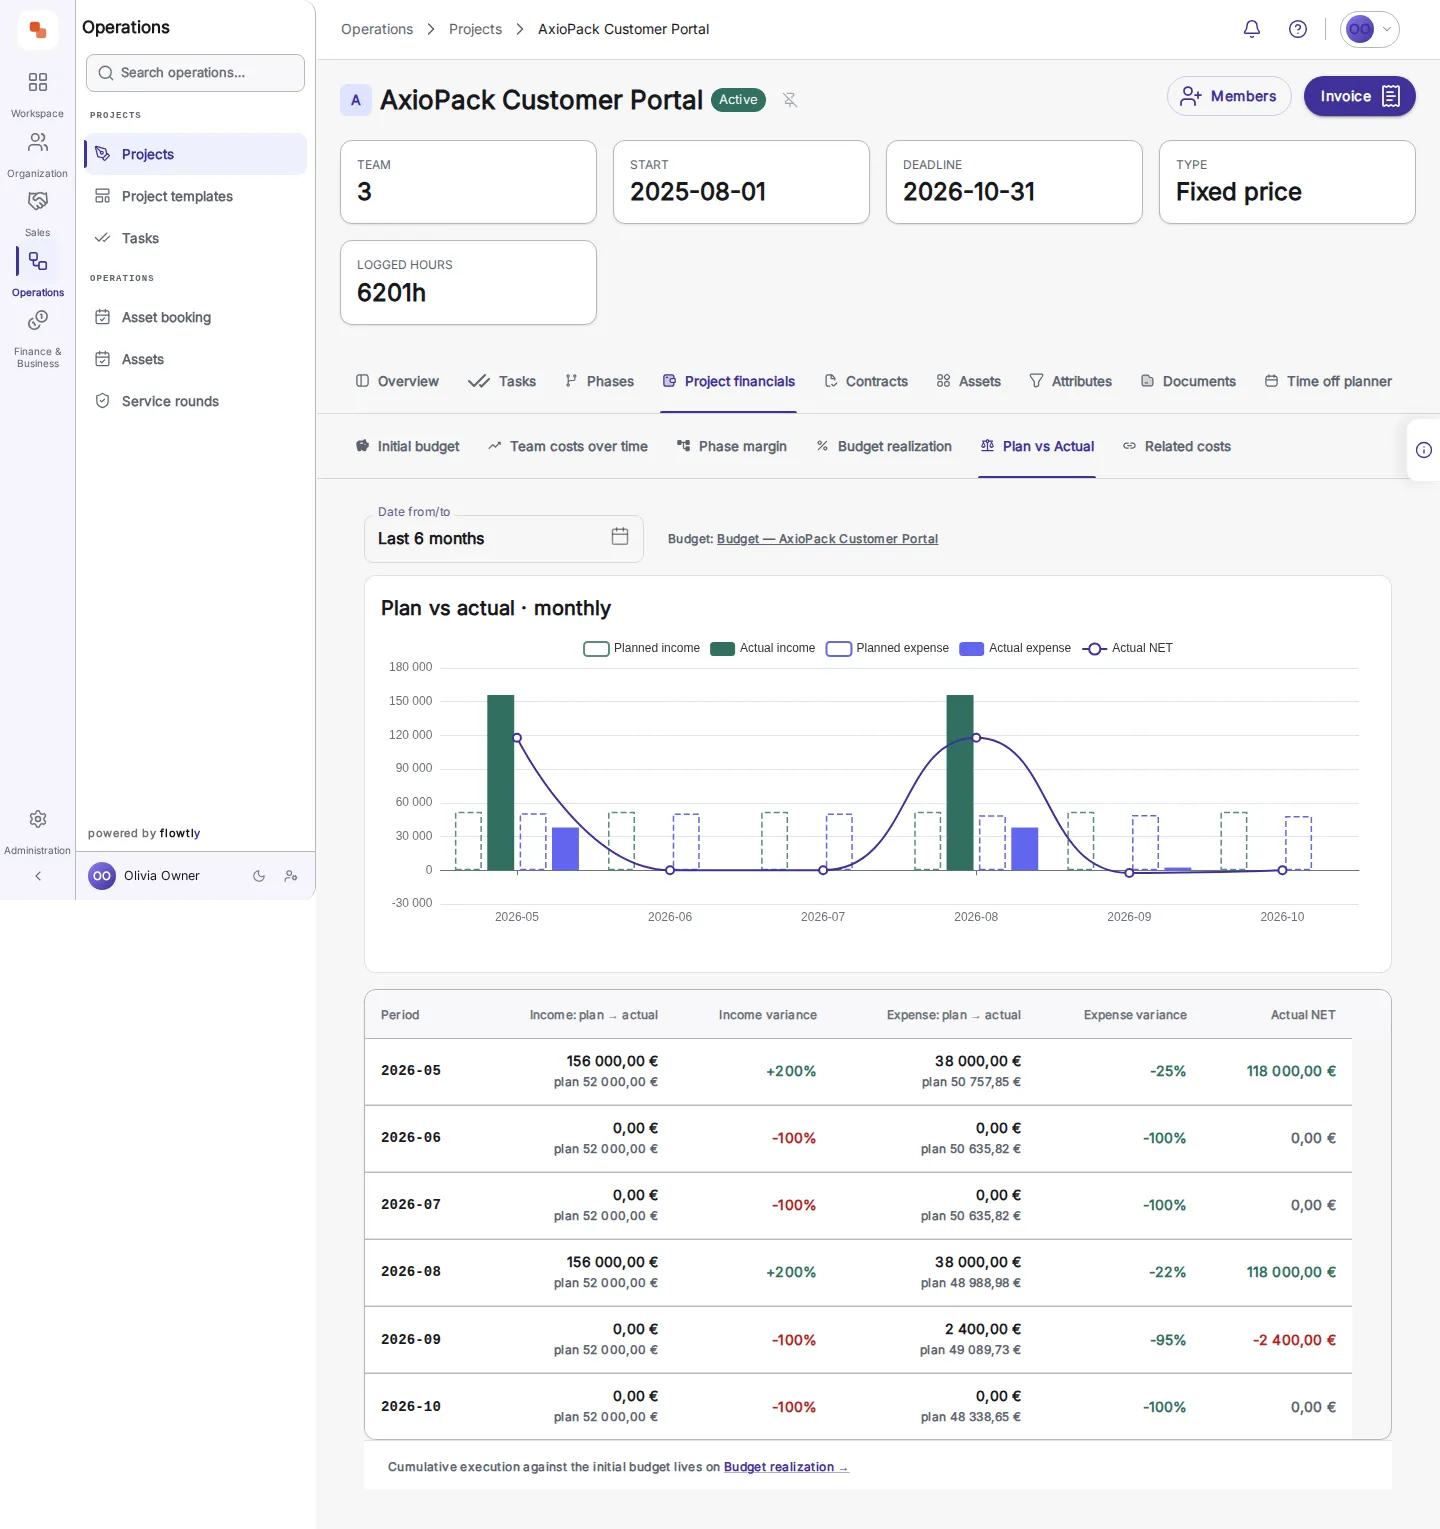Select the Initial budget sub-tab
Image resolution: width=1440 pixels, height=1529 pixels.
[x=408, y=446]
